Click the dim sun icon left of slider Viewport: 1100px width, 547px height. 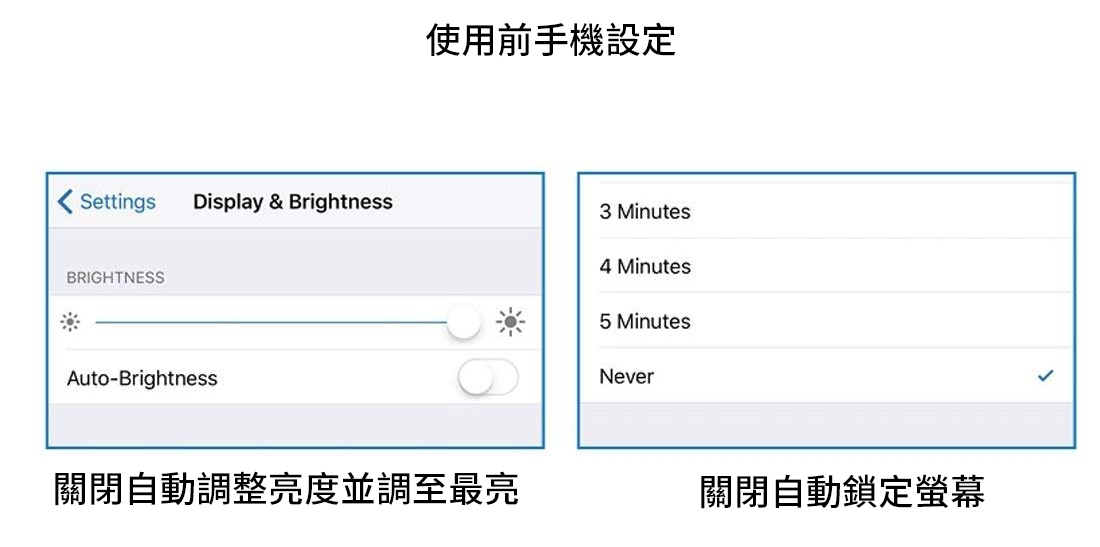tap(70, 322)
